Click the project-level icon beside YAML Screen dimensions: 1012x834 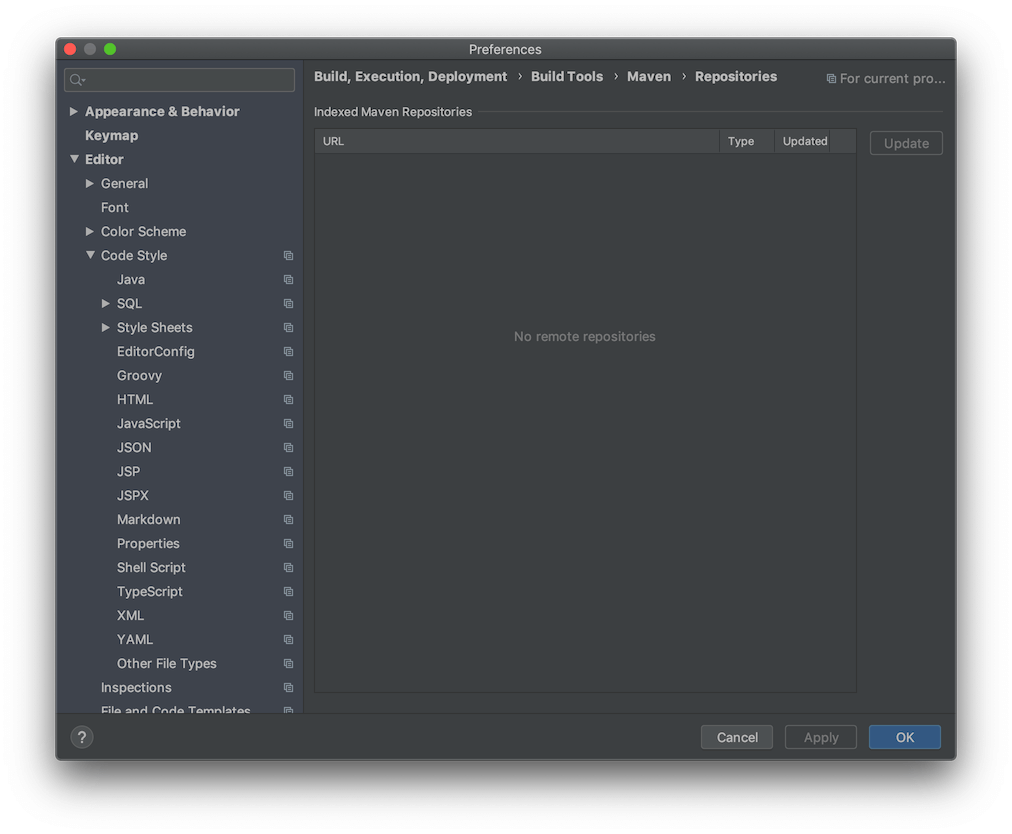pos(288,640)
